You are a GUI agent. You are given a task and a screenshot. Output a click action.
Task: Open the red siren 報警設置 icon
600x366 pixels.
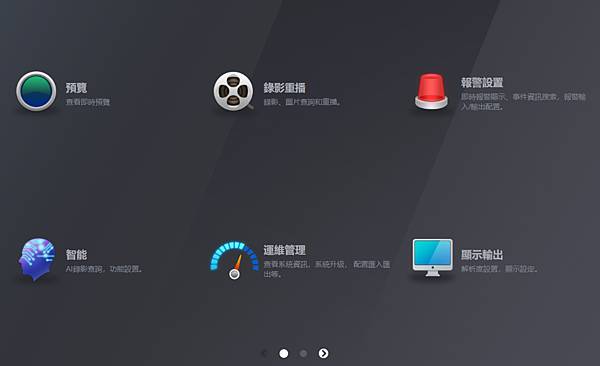tap(431, 92)
